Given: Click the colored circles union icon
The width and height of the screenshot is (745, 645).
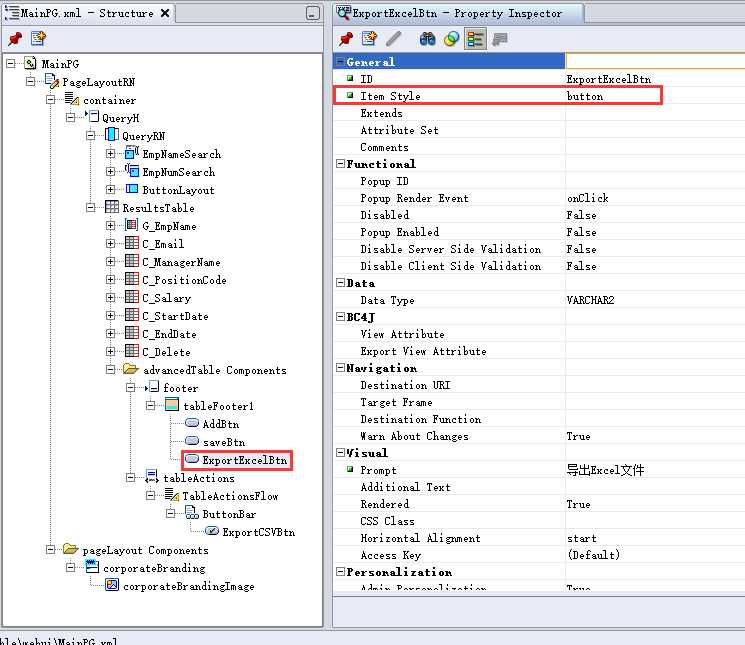Looking at the screenshot, I should point(451,38).
